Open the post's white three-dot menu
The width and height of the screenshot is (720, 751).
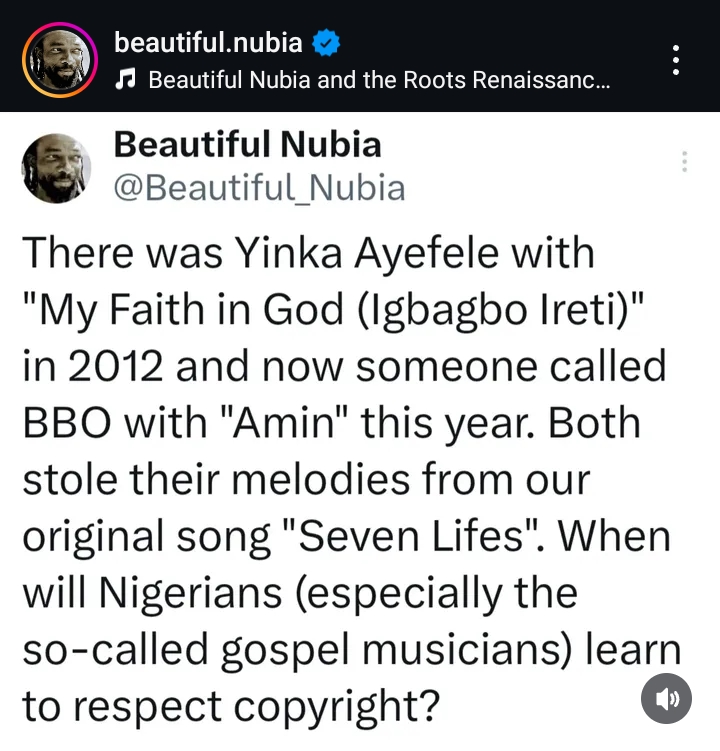coord(677,60)
